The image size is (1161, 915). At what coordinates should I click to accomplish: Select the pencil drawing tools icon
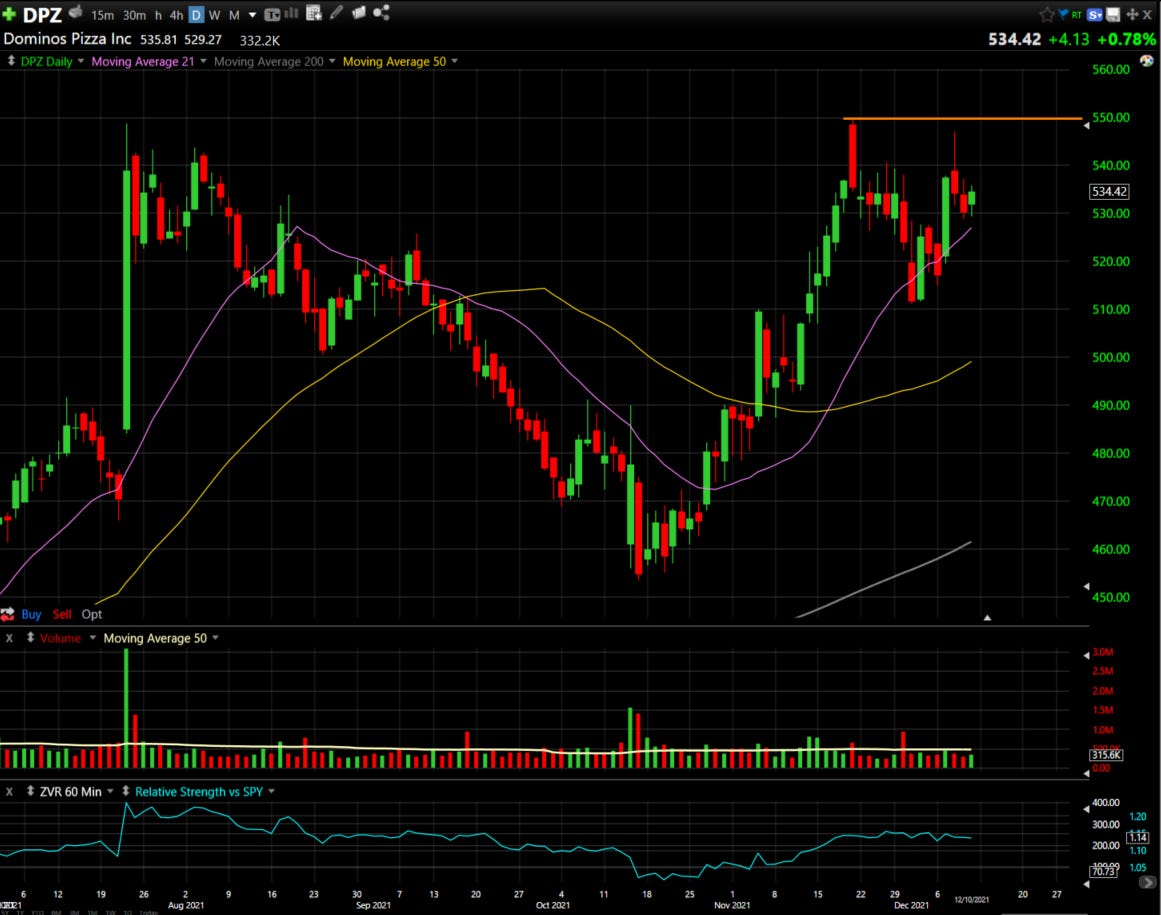336,13
